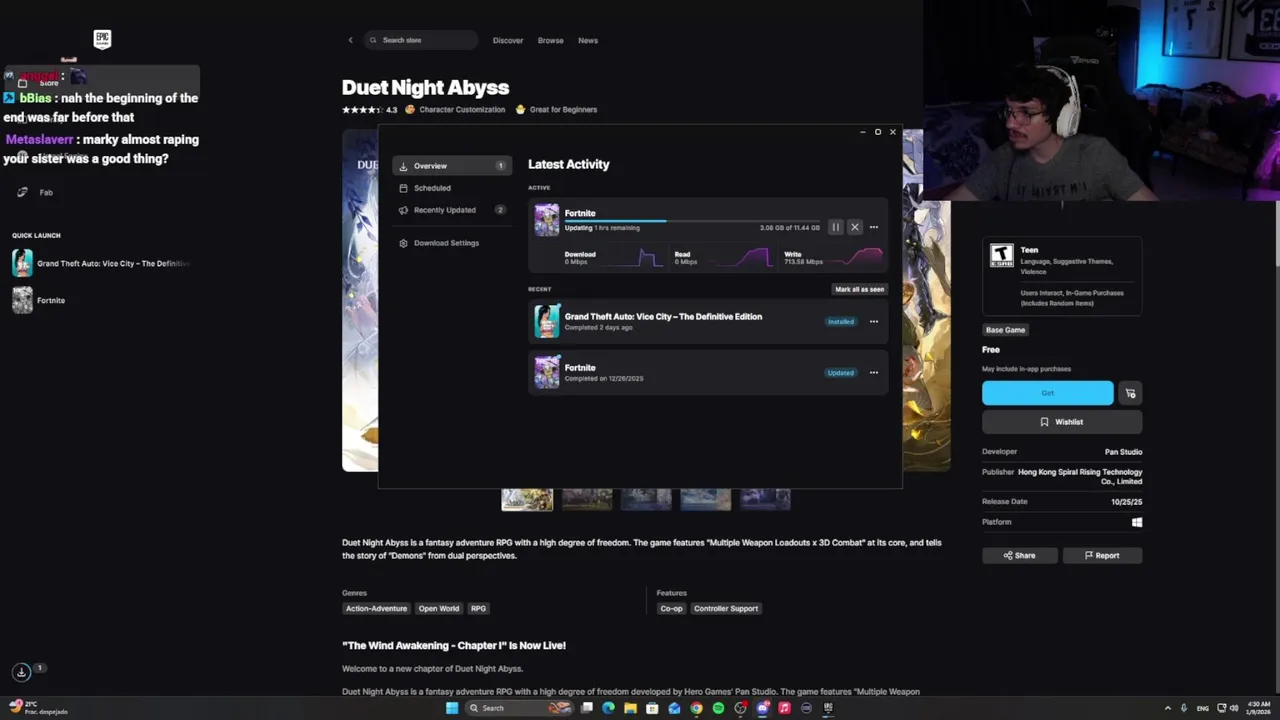Click the Installed badge for Grand Theft Auto
Viewport: 1280px width, 720px height.
(840, 322)
